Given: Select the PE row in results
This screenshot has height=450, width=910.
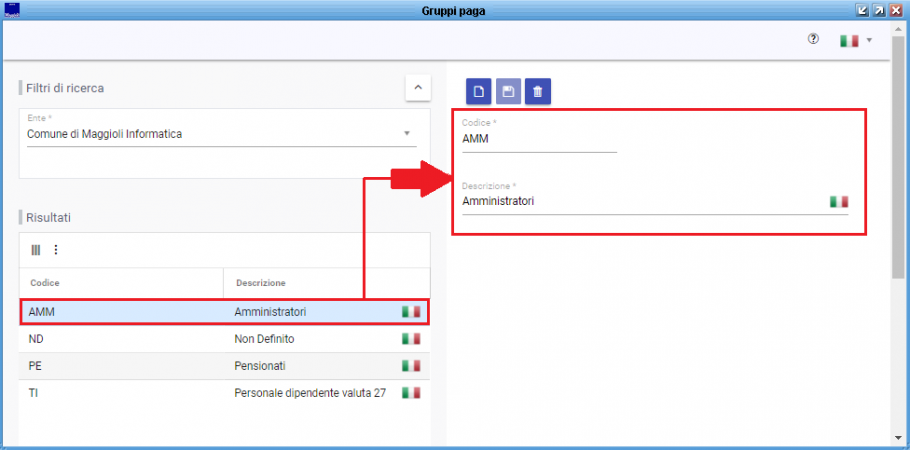Looking at the screenshot, I should point(225,366).
